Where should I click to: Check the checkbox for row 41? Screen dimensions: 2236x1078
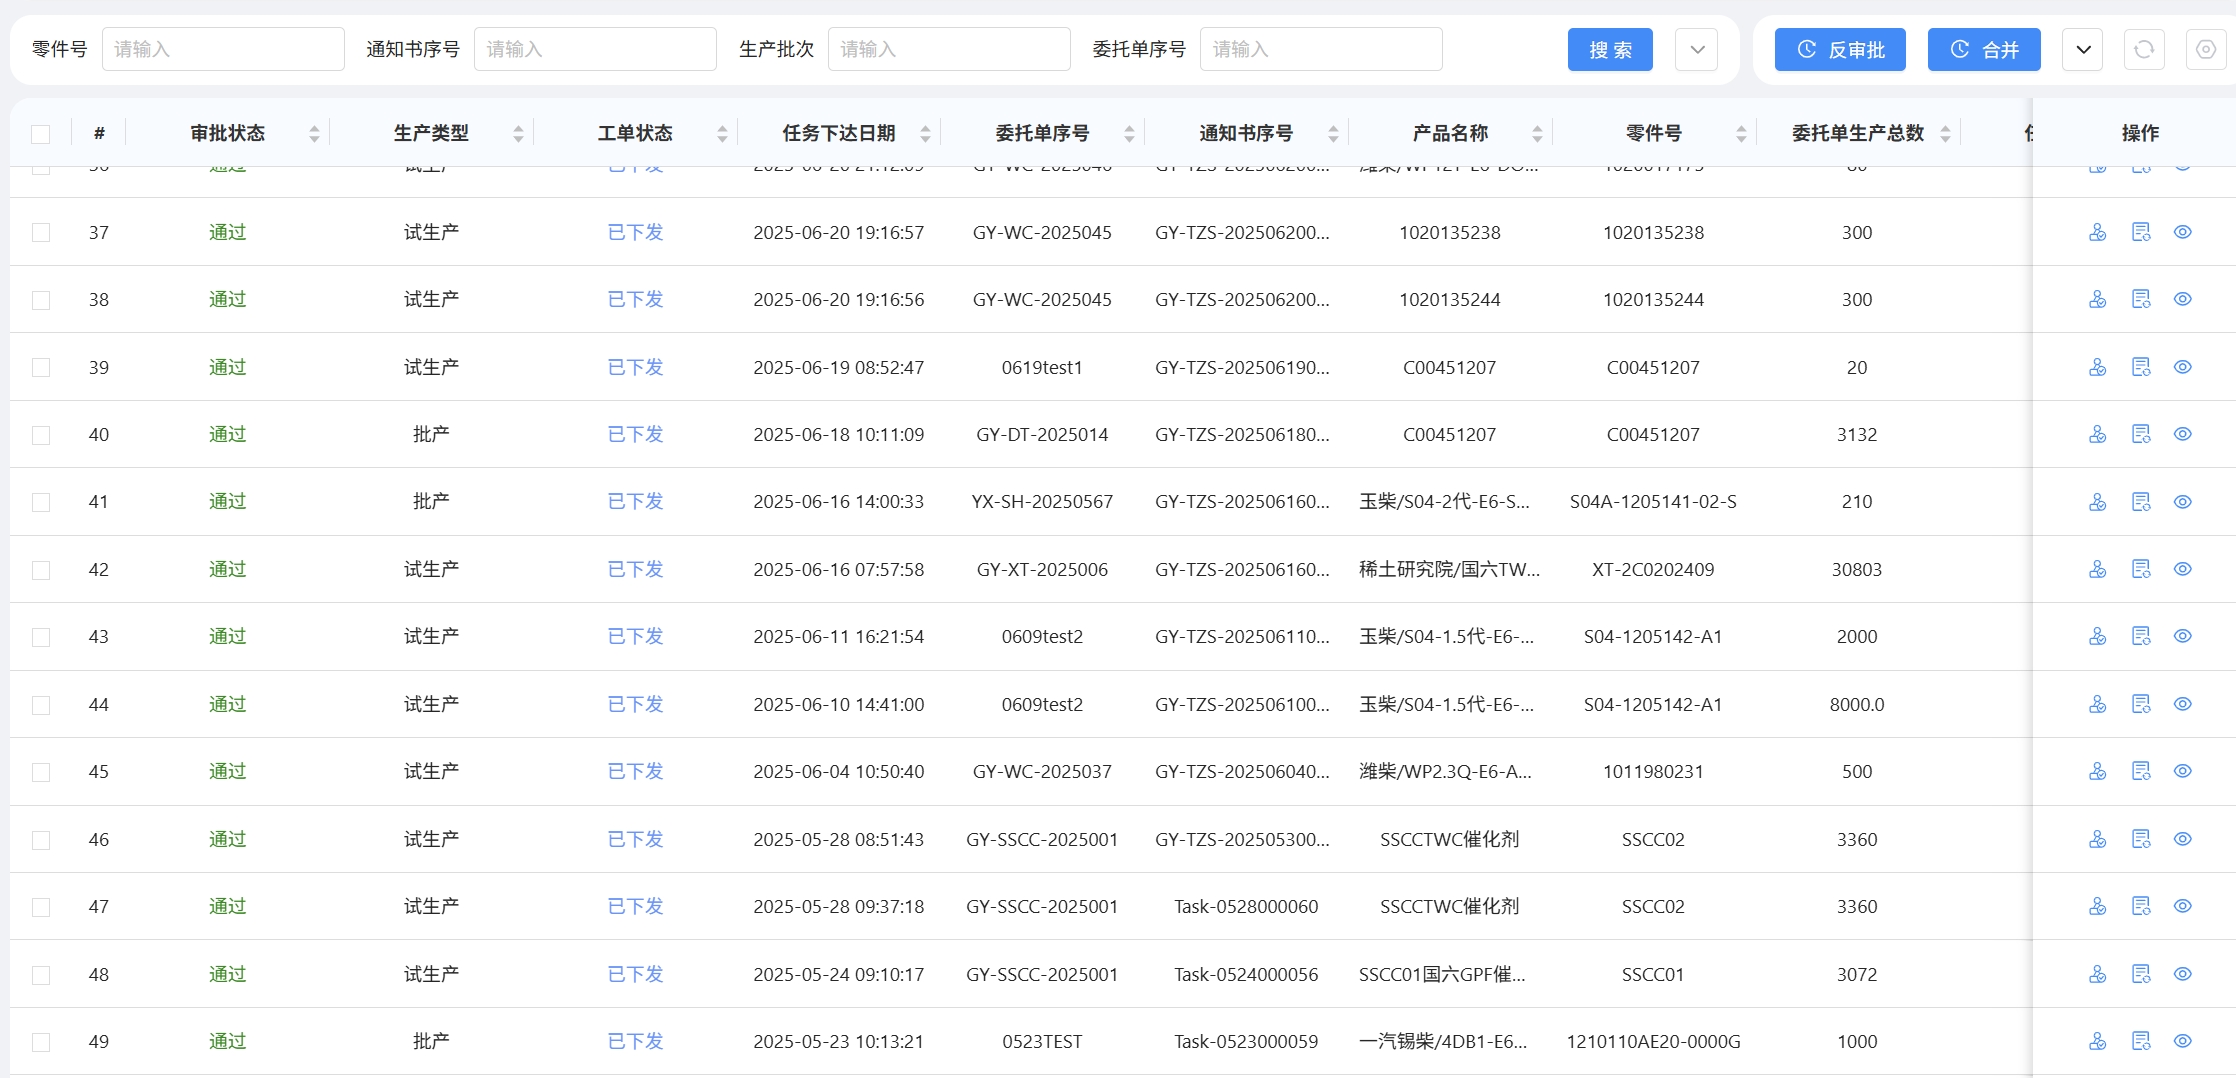click(x=41, y=502)
